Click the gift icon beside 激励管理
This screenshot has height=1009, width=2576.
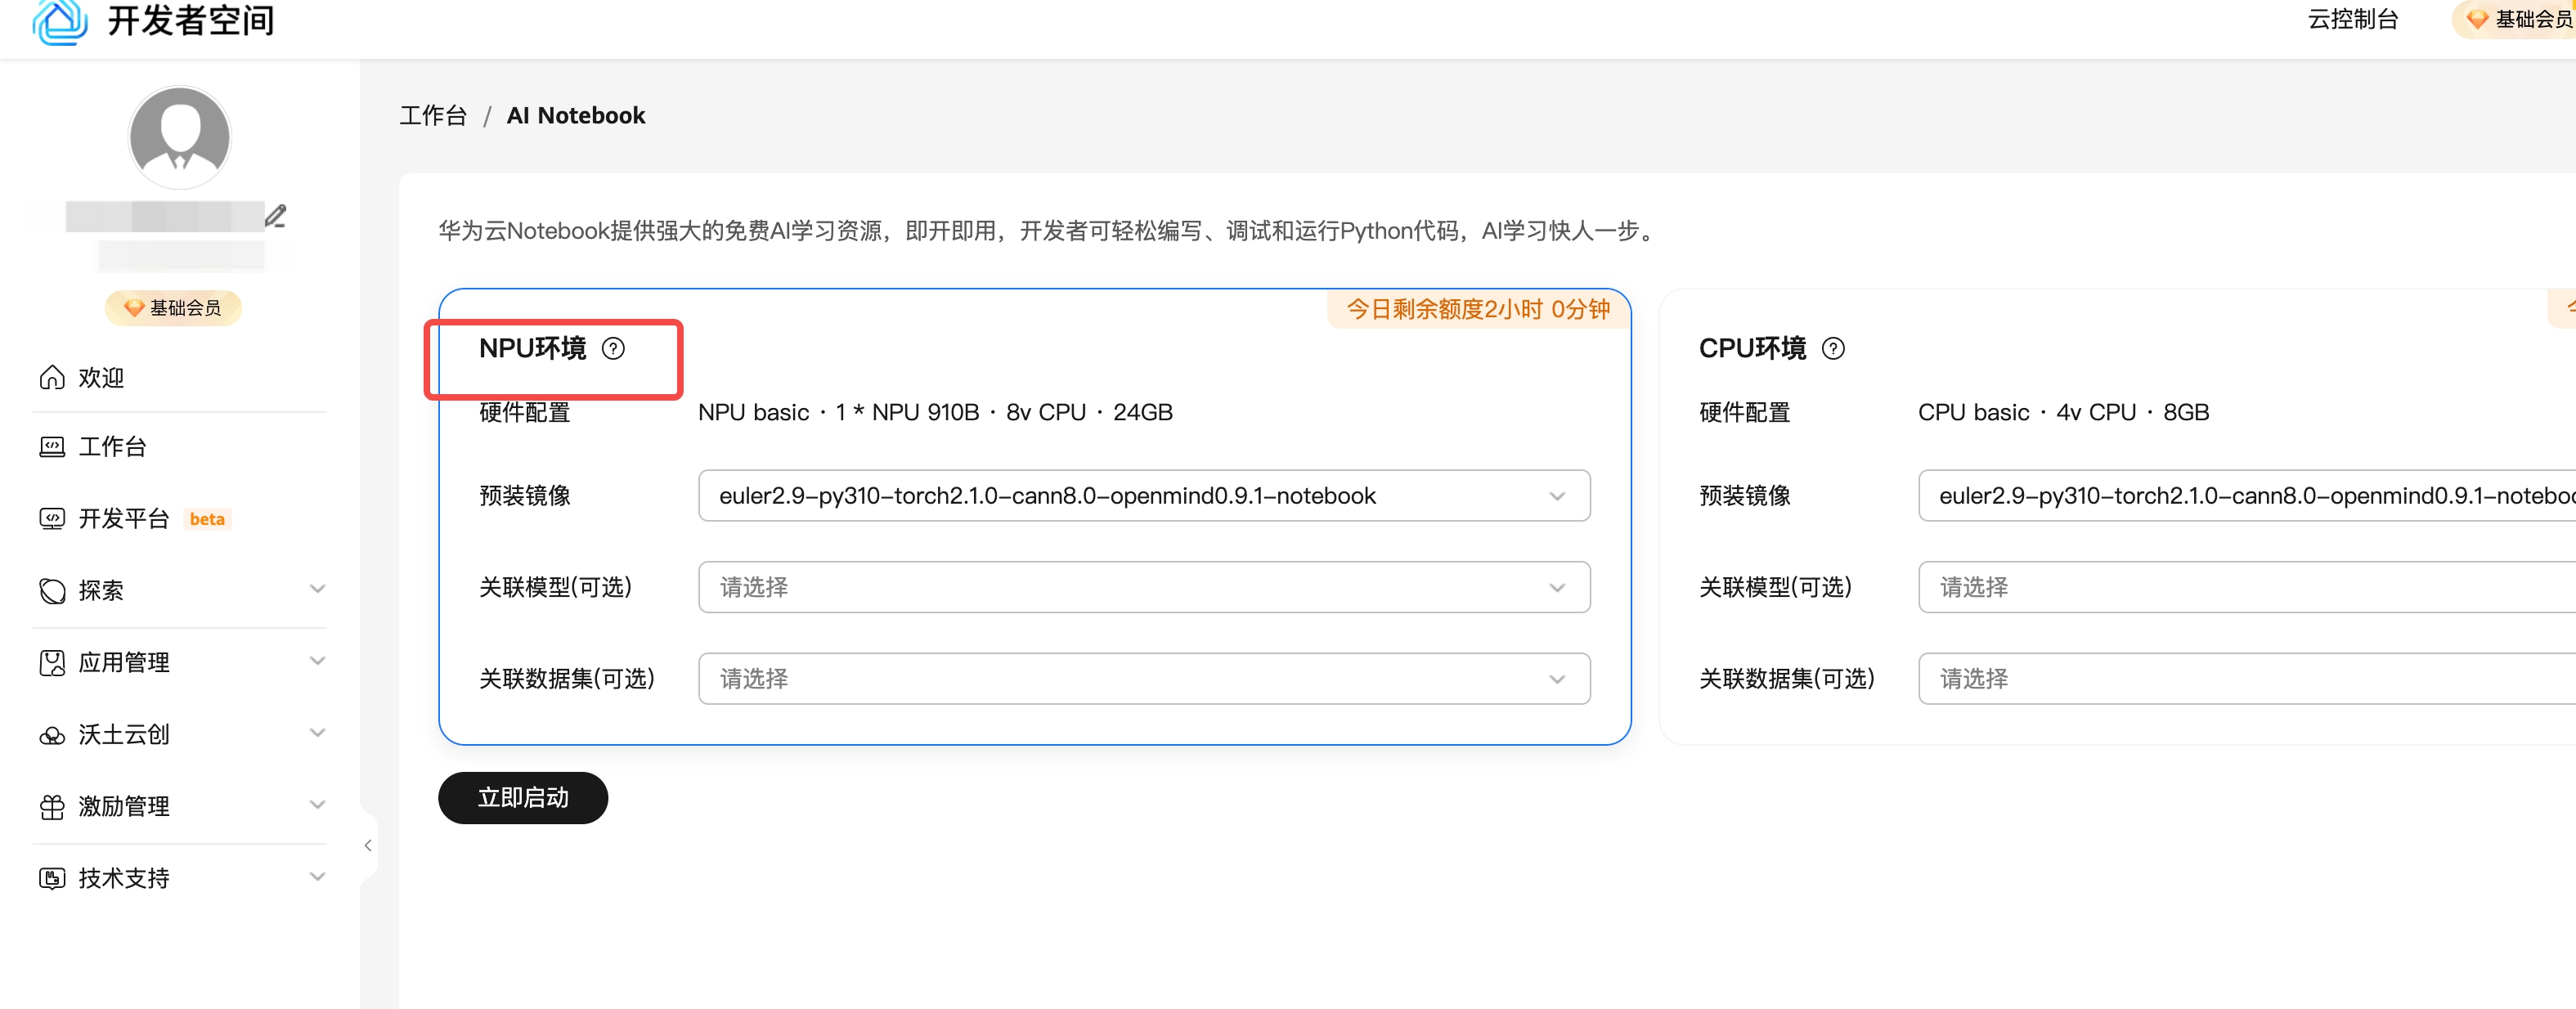click(x=52, y=807)
